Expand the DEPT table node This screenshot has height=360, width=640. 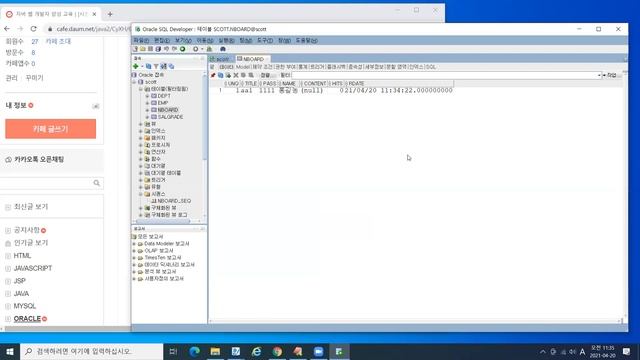click(x=147, y=96)
